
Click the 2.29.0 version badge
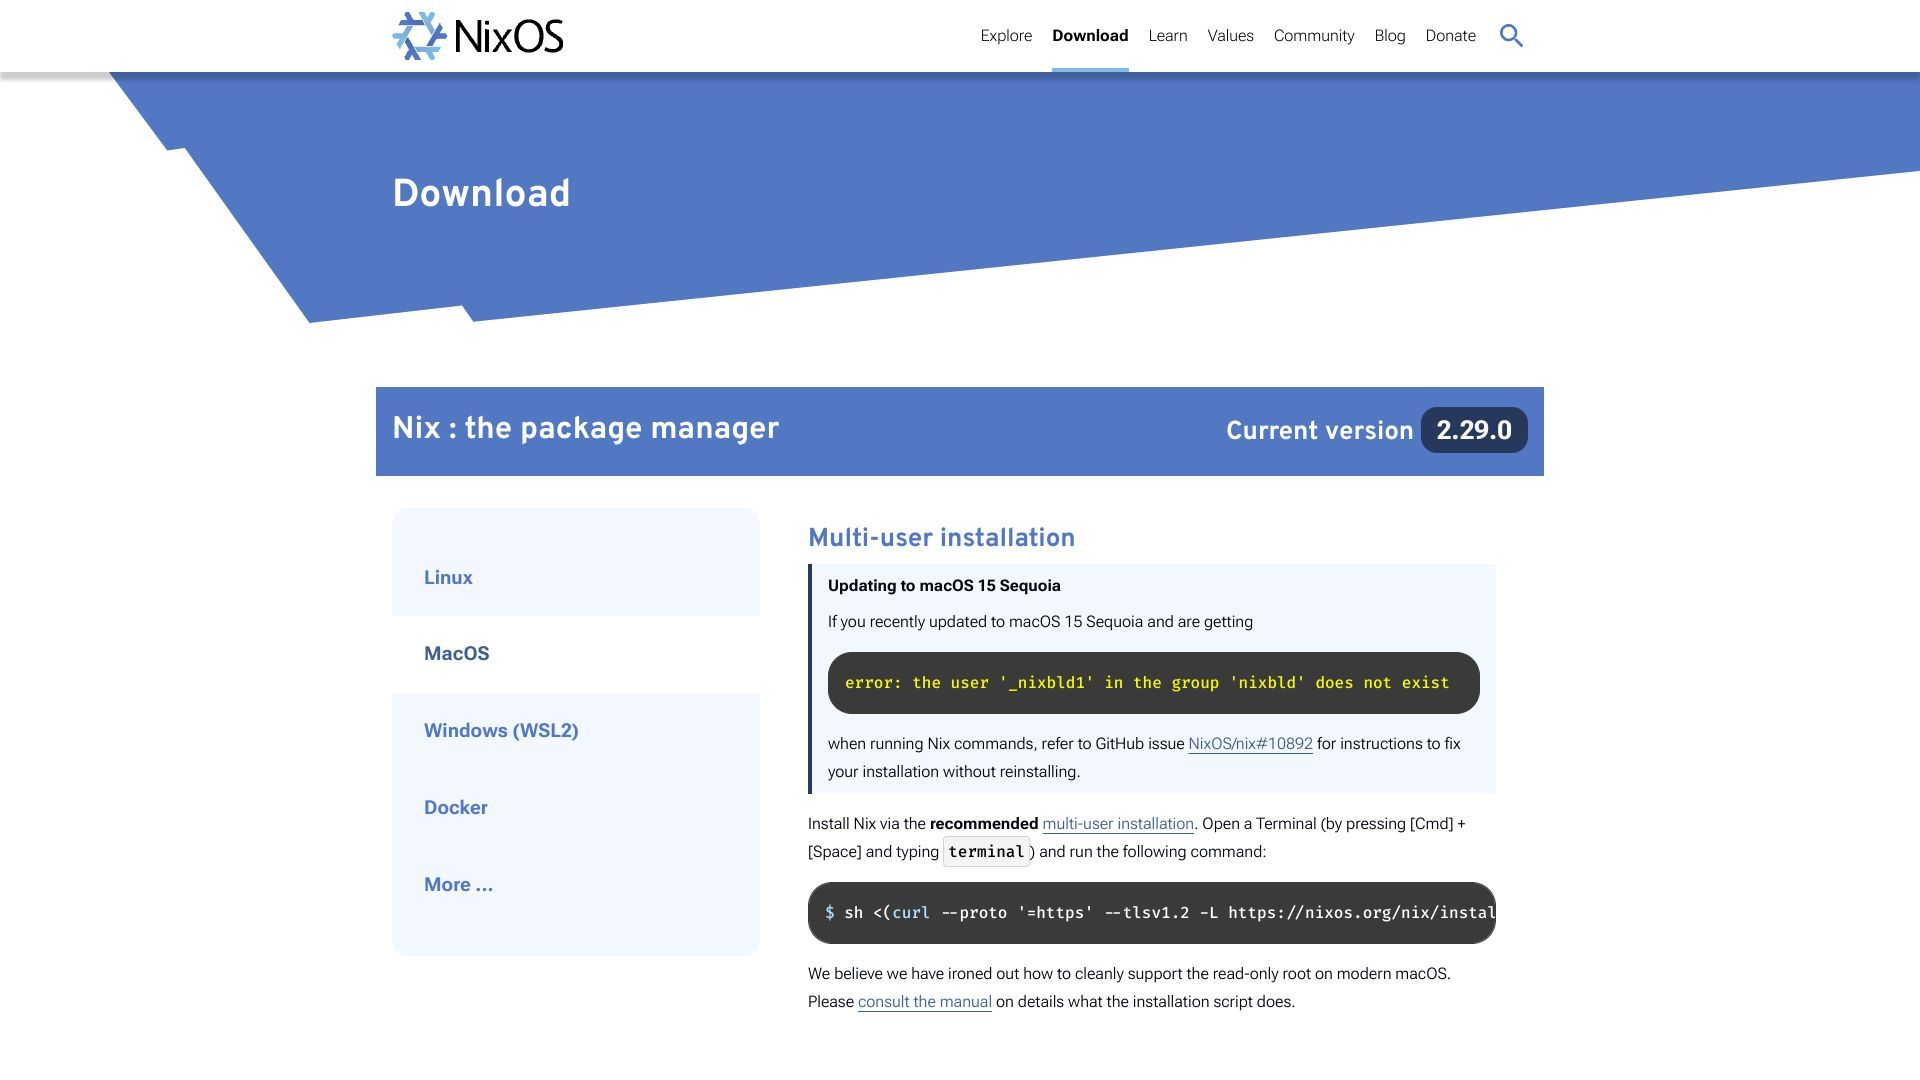pos(1474,430)
